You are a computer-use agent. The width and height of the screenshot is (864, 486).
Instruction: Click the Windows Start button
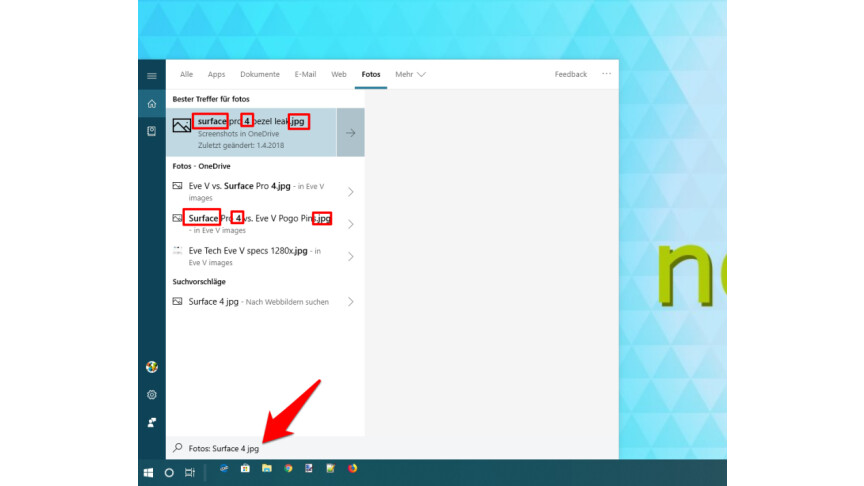pyautogui.click(x=148, y=473)
